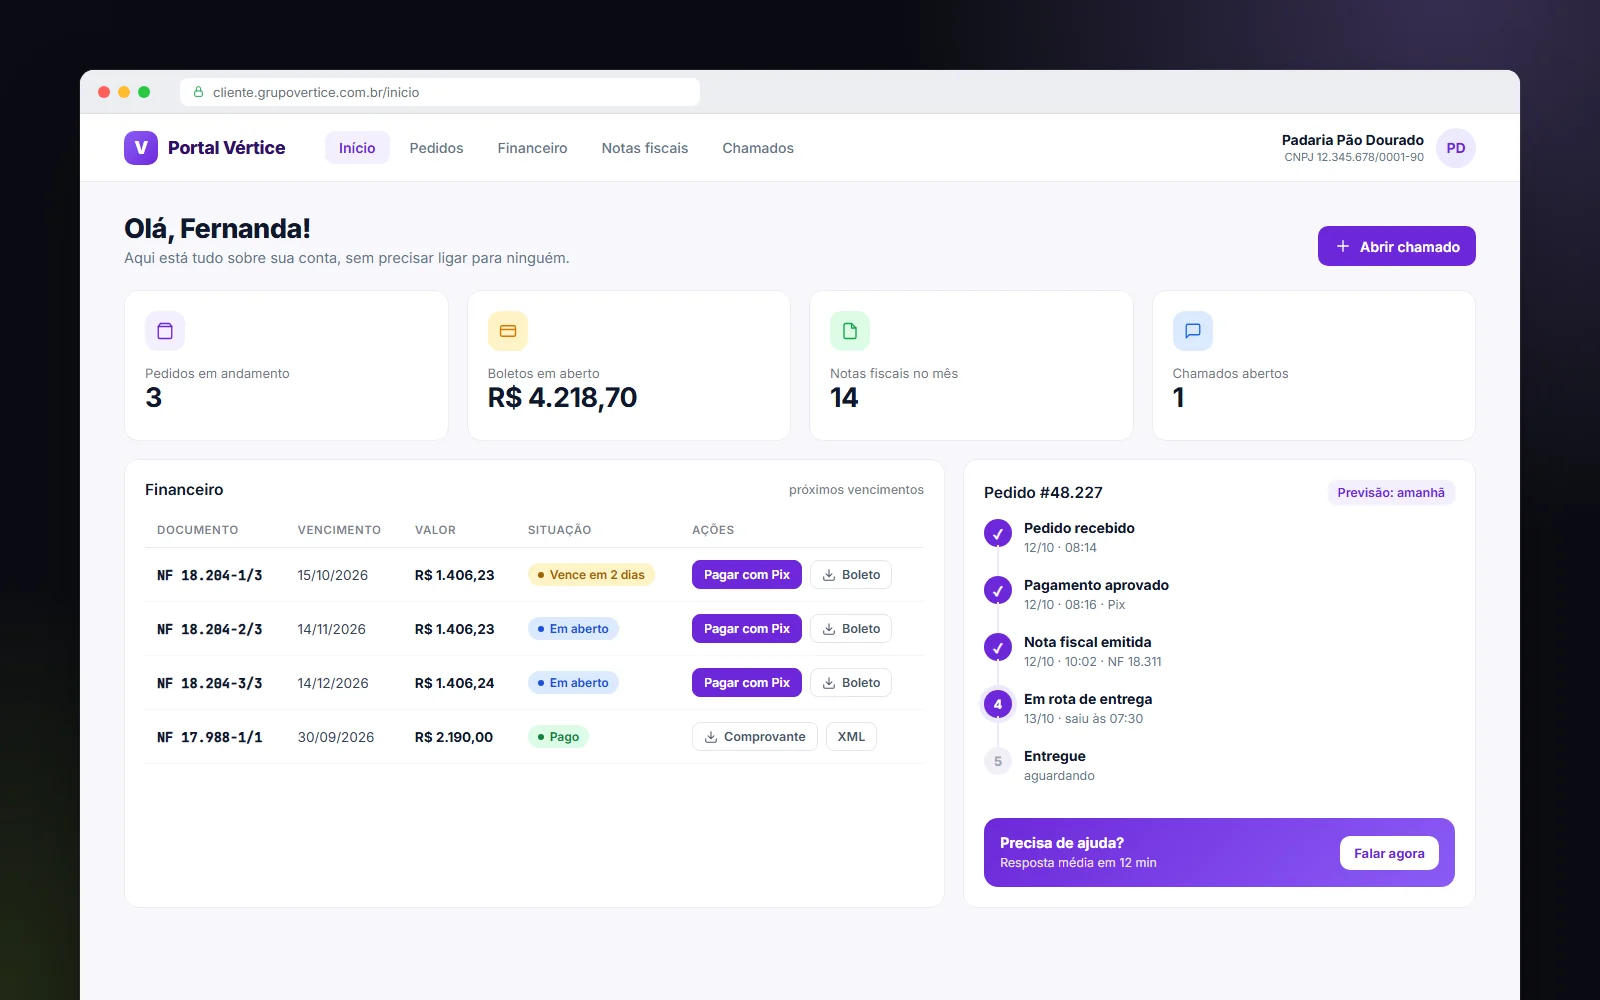The image size is (1600, 1000).
Task: Click the R$ 2.190,00 value cell
Action: (x=454, y=737)
